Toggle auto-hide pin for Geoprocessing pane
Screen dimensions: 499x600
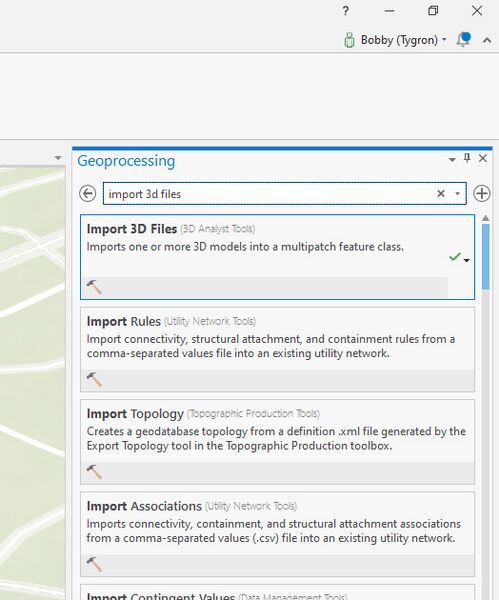coord(467,158)
